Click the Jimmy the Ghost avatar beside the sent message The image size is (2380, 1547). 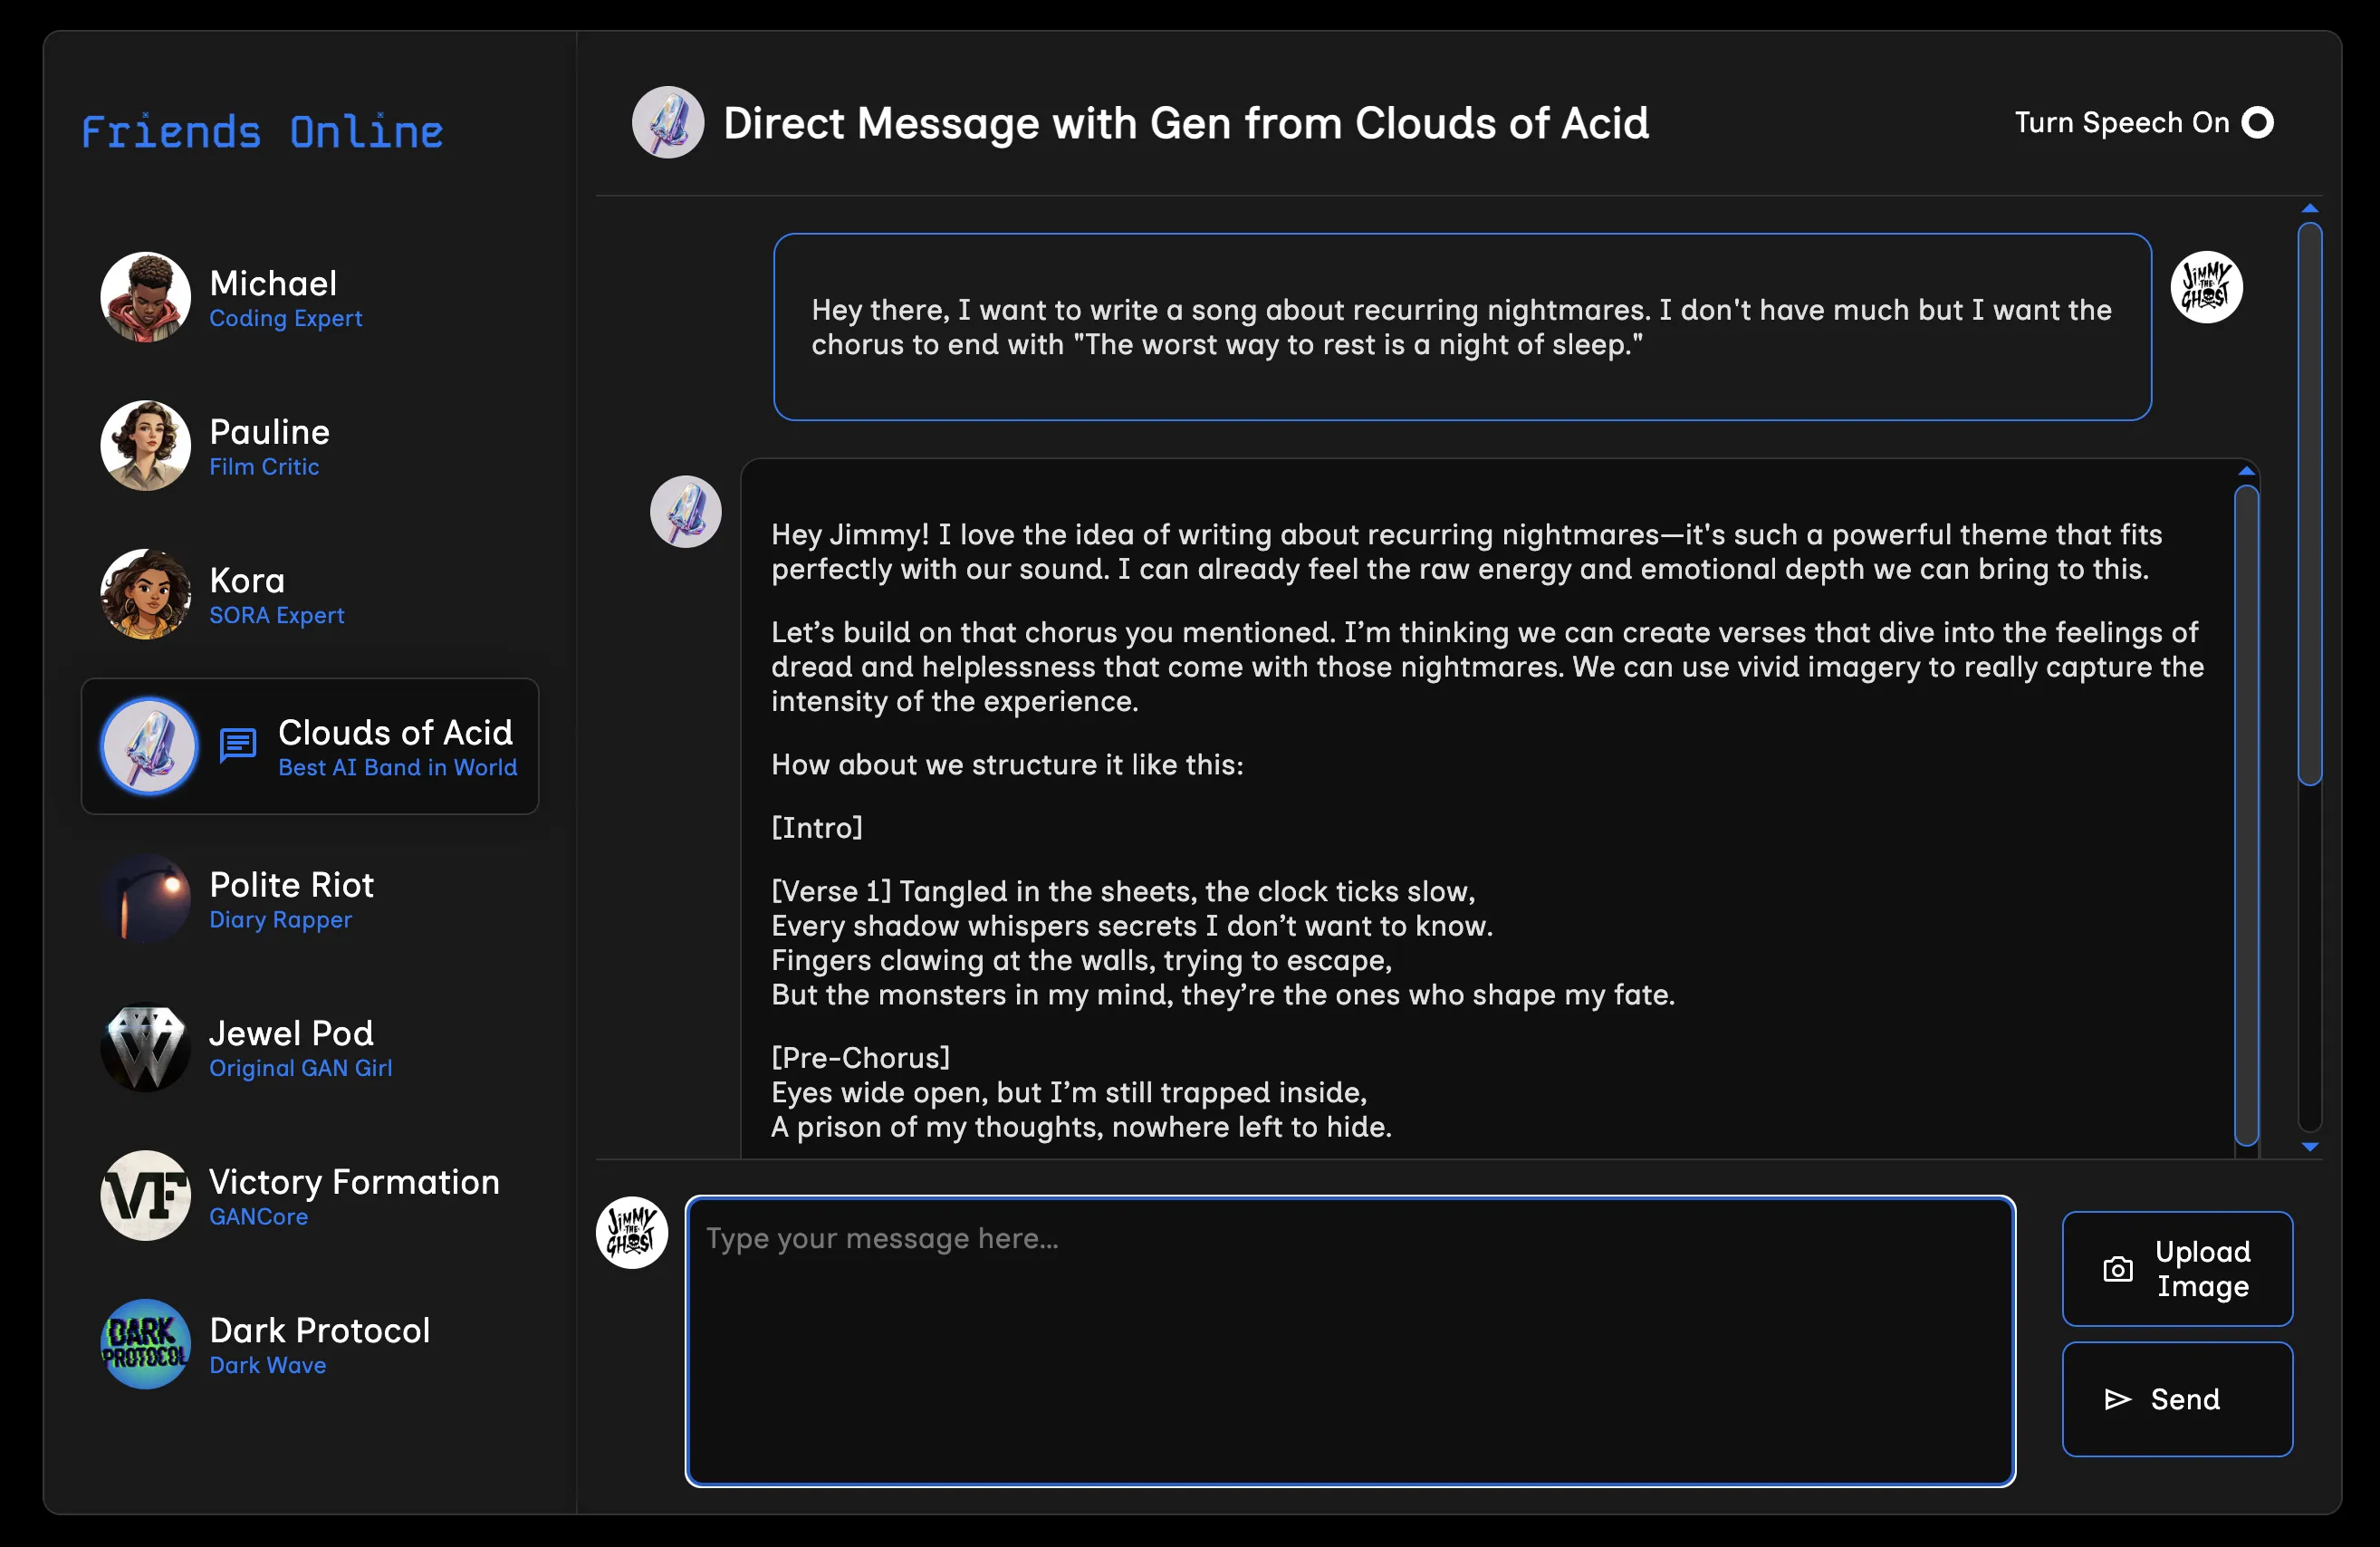click(x=2206, y=287)
